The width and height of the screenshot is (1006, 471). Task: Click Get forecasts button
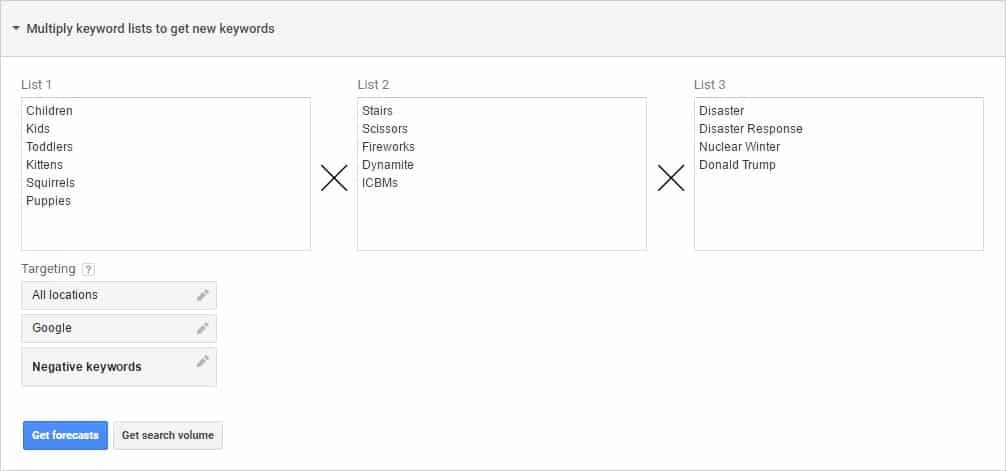coord(65,435)
